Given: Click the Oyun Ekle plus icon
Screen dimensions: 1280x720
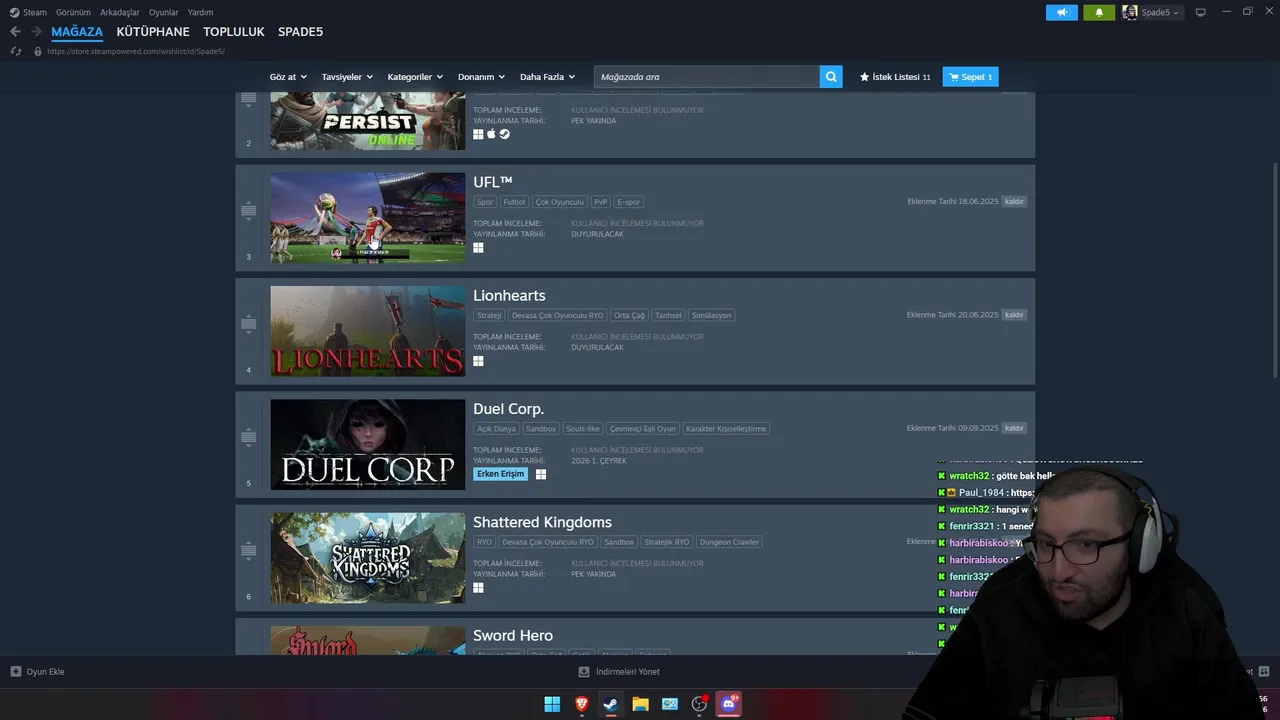Looking at the screenshot, I should point(16,671).
